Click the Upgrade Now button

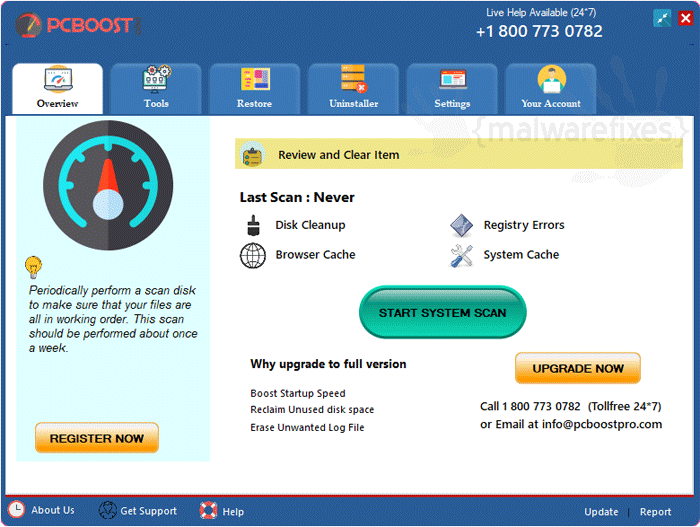click(x=578, y=368)
